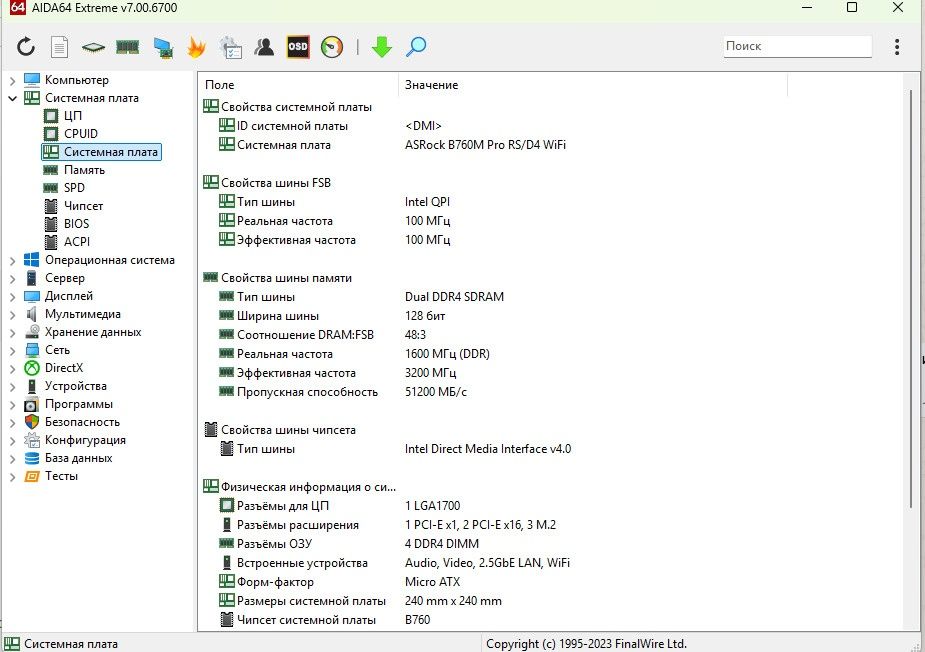Collapse the Системная плата tree node
The width and height of the screenshot is (925, 652).
[12, 99]
